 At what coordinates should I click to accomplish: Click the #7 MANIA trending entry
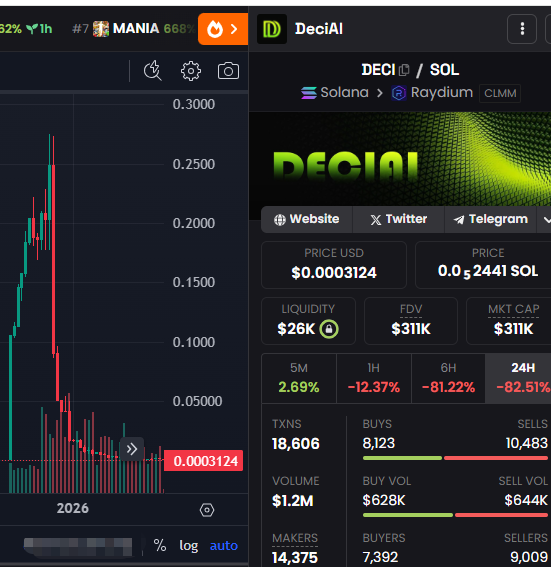(134, 29)
